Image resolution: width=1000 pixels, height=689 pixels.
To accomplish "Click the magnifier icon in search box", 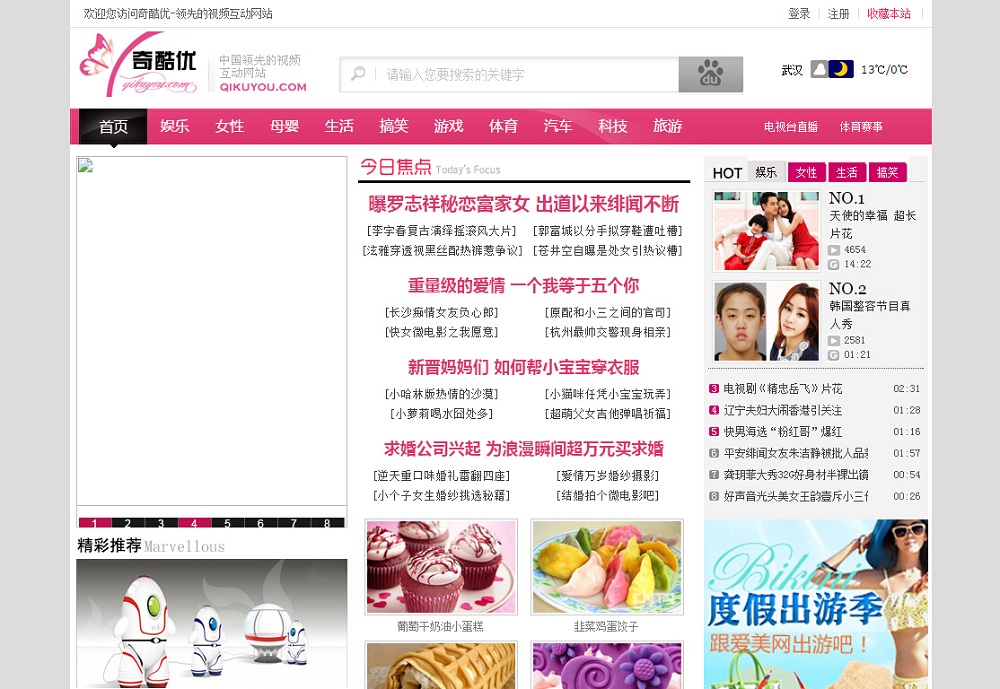I will [358, 74].
